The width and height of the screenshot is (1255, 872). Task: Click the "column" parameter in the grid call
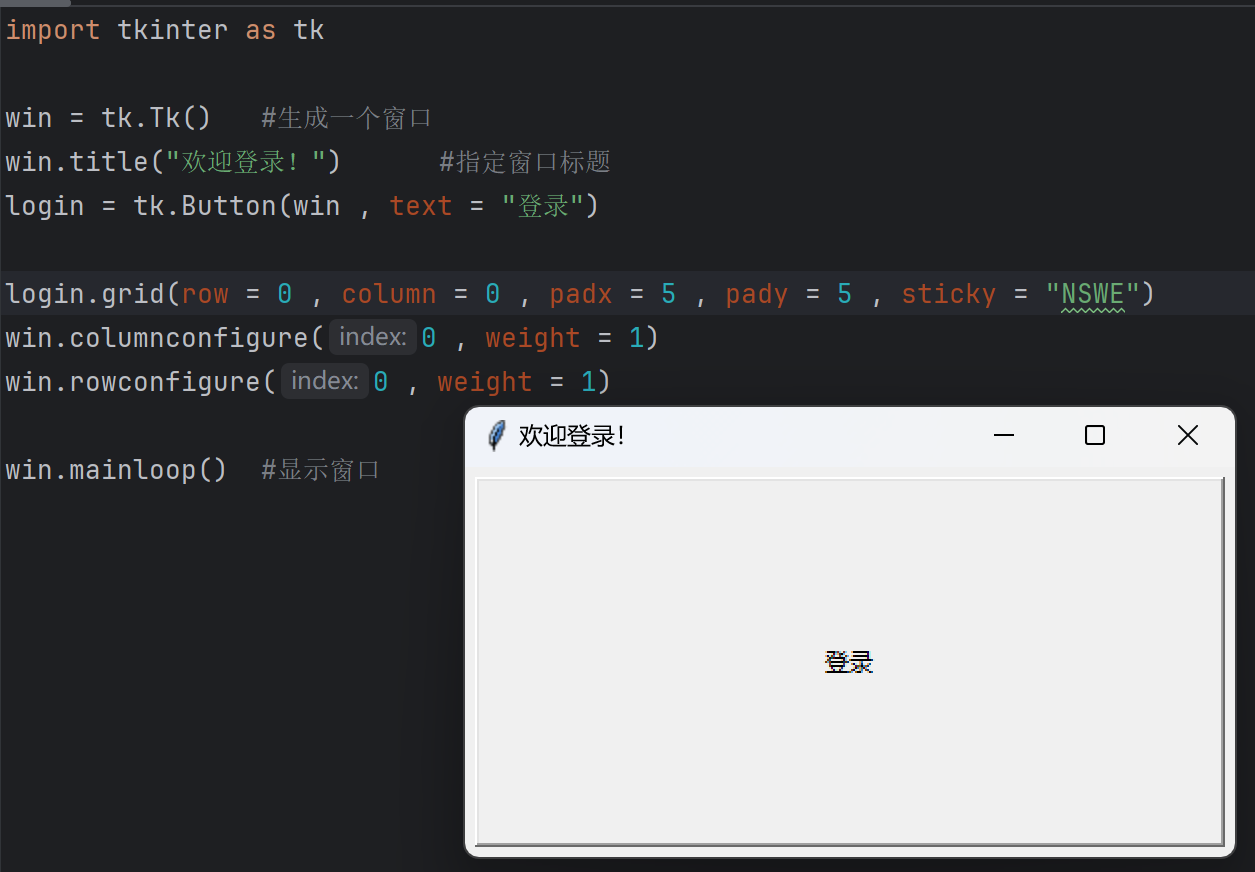click(x=389, y=294)
